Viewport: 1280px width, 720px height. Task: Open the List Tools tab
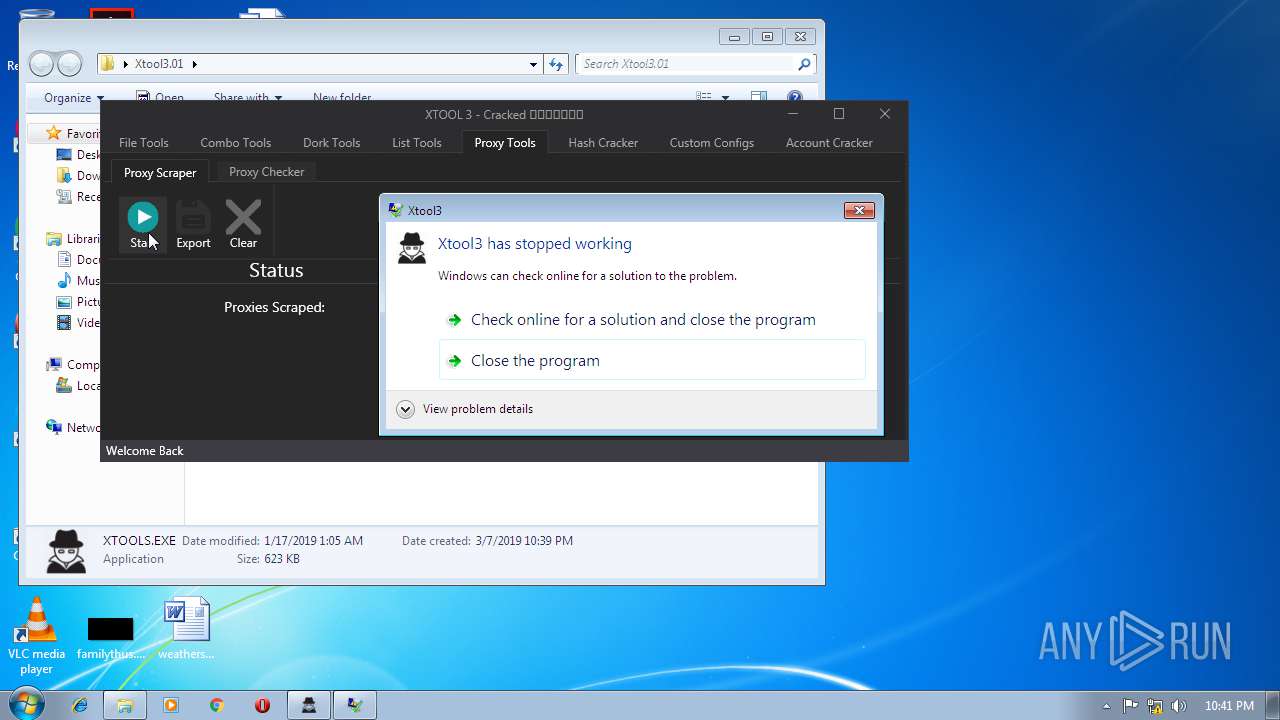tap(416, 143)
